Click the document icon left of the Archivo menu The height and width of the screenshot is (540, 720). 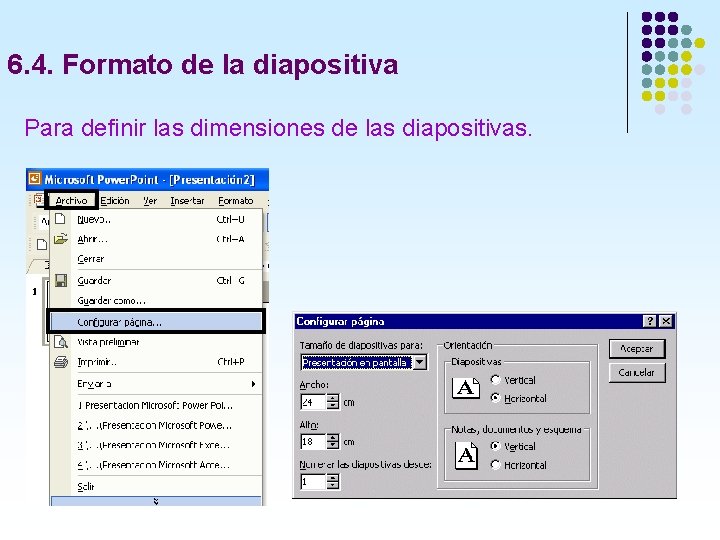39,200
